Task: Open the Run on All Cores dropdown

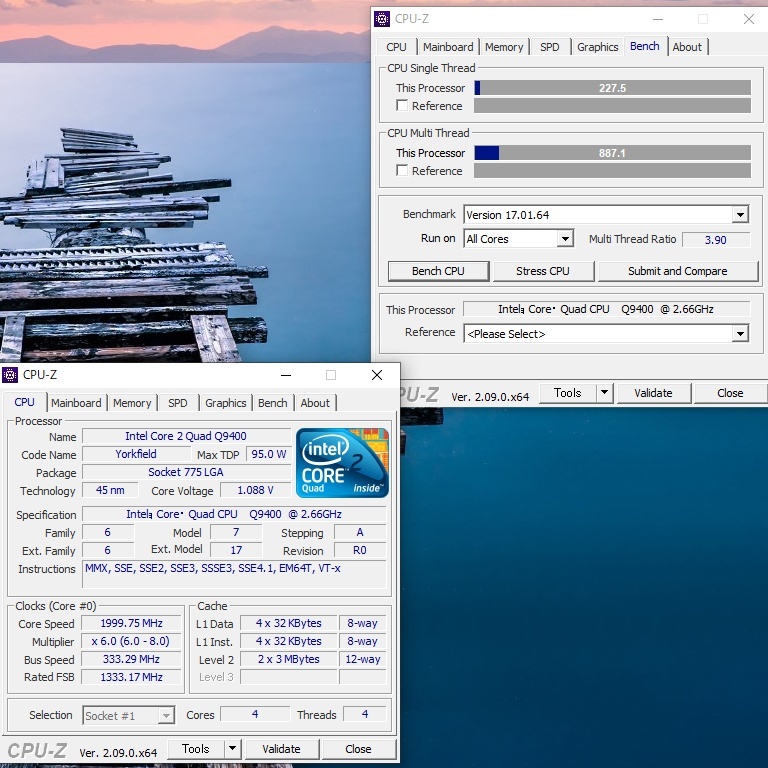Action: (x=565, y=239)
